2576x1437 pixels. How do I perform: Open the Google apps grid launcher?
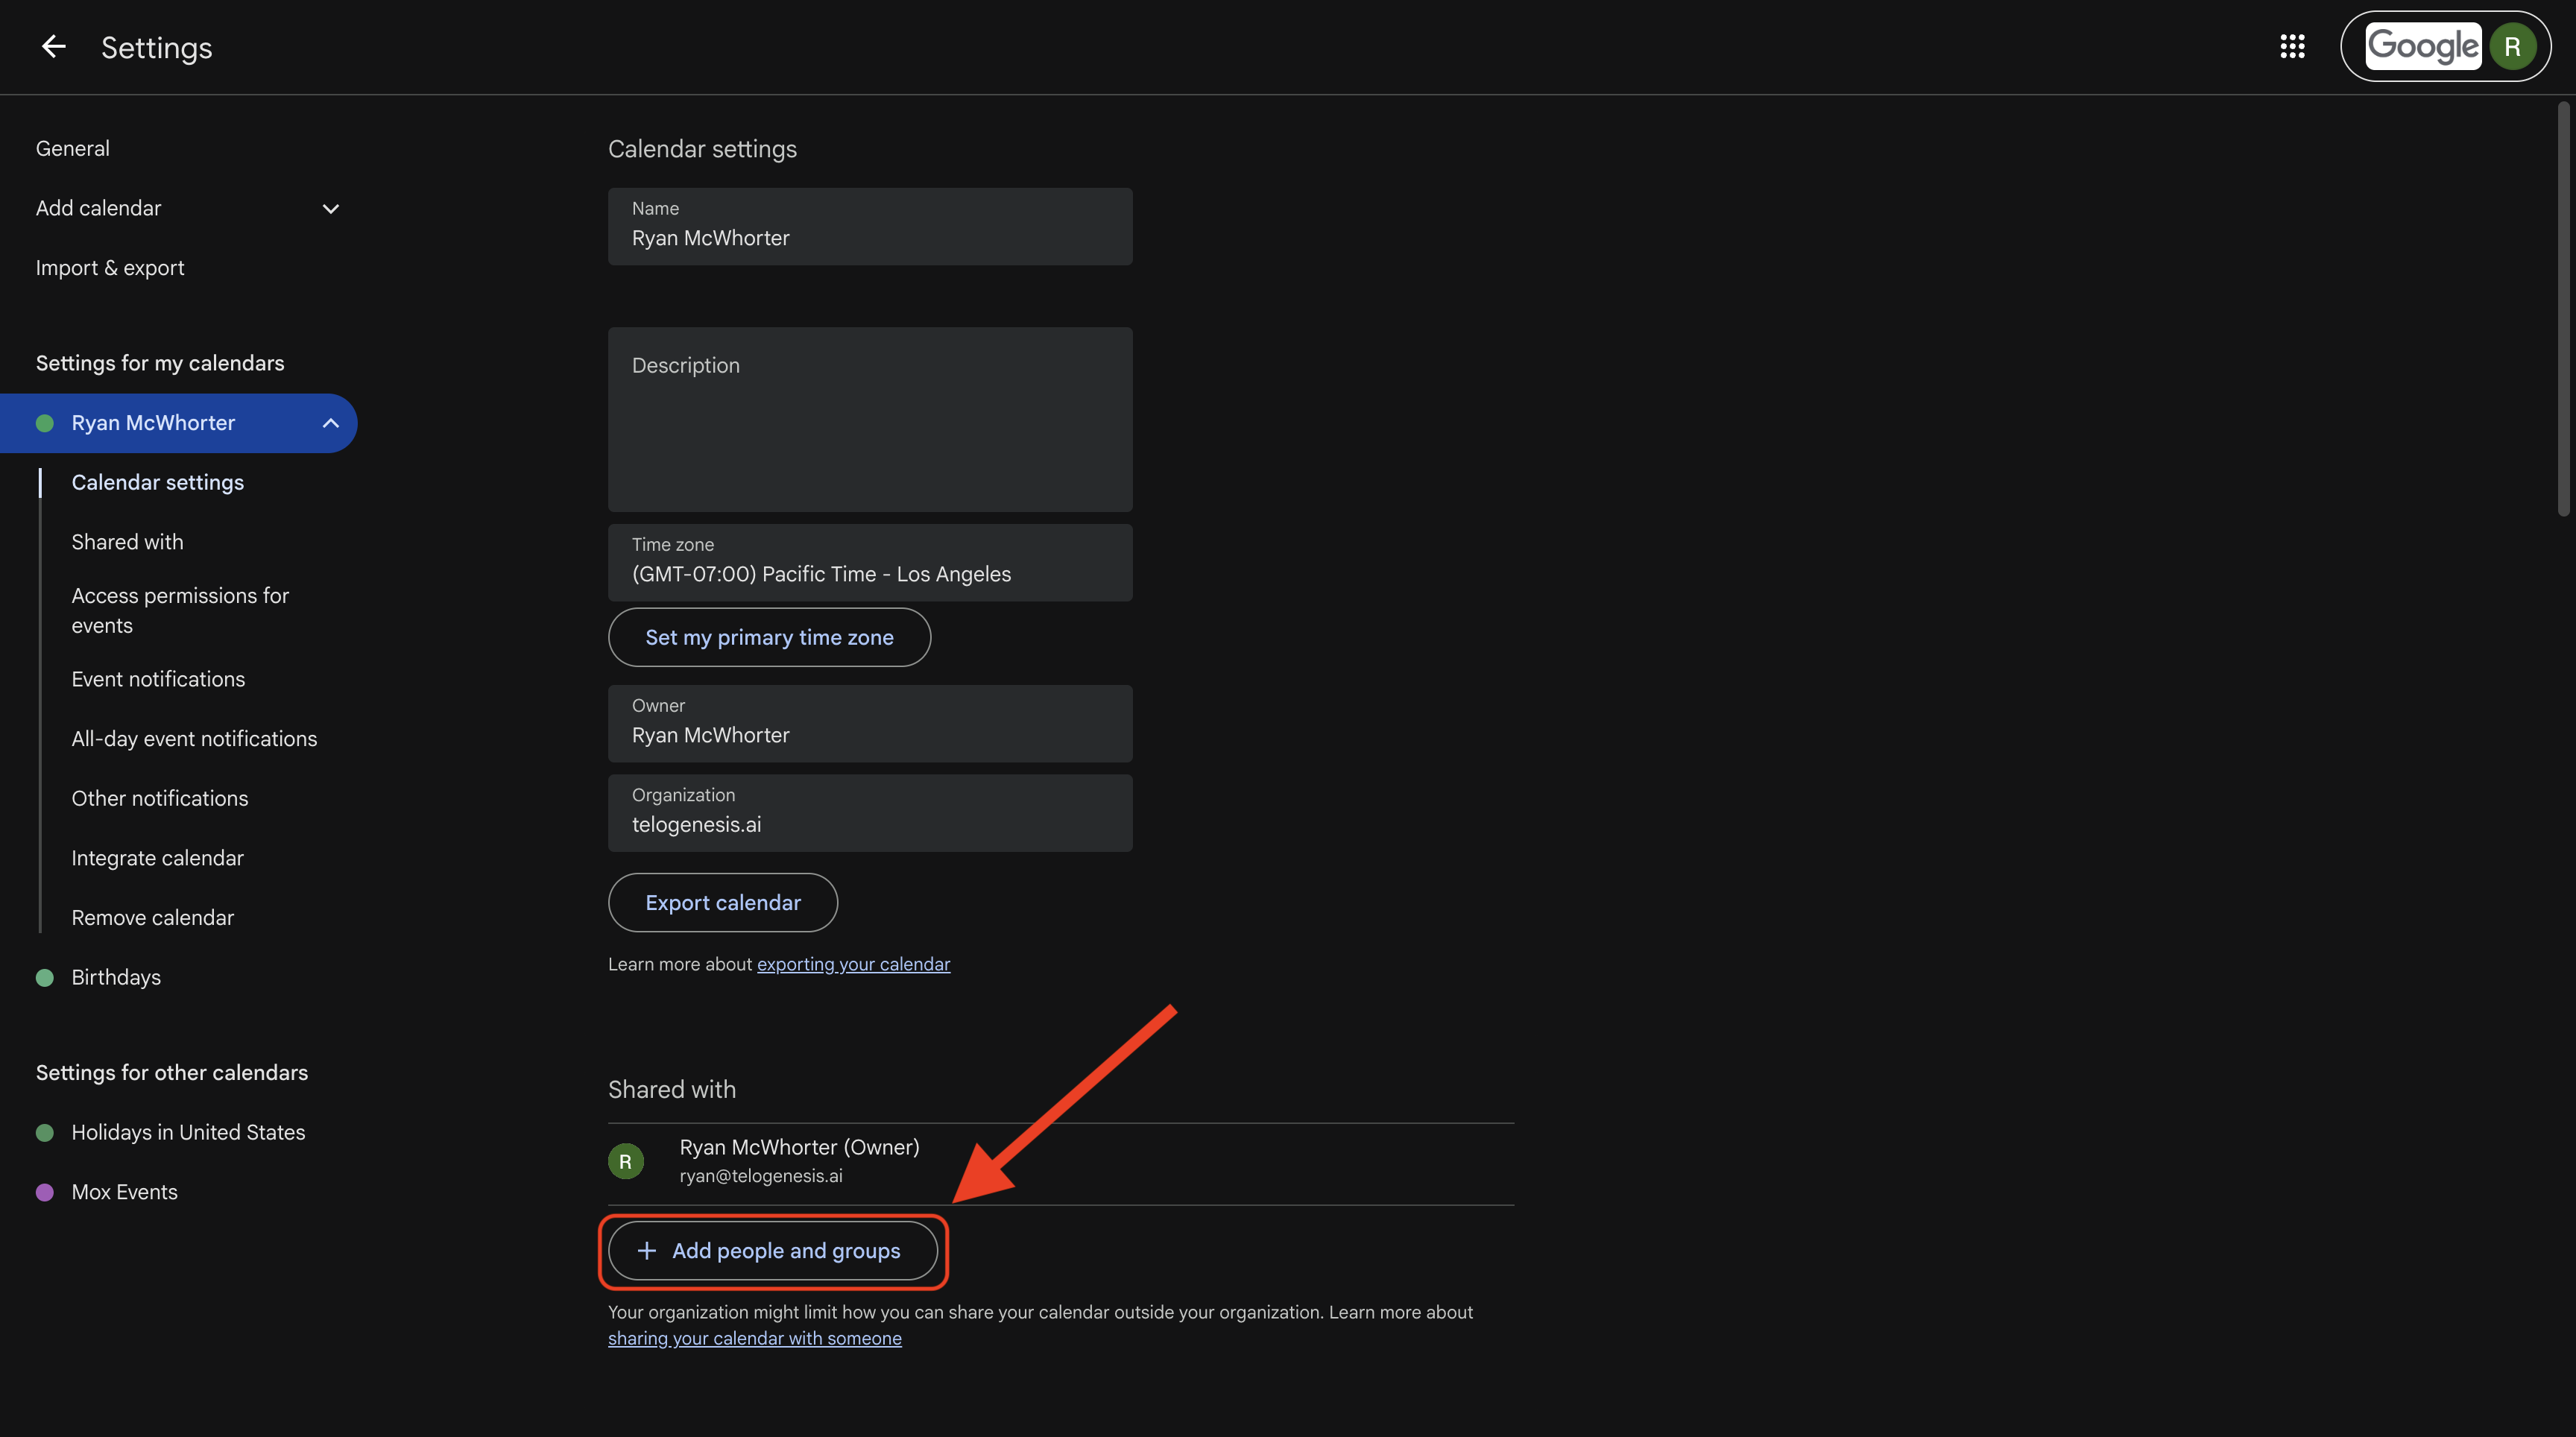(x=2292, y=46)
